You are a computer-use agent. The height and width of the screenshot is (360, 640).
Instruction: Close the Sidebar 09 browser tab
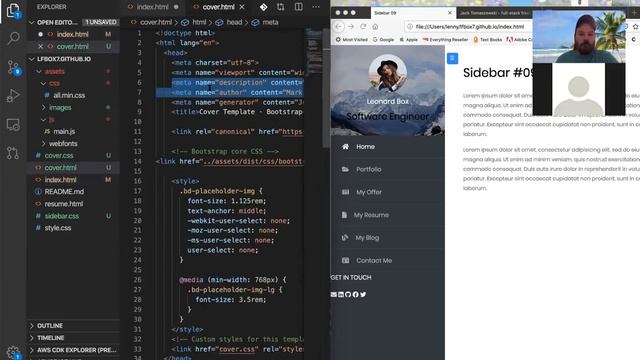(x=450, y=13)
